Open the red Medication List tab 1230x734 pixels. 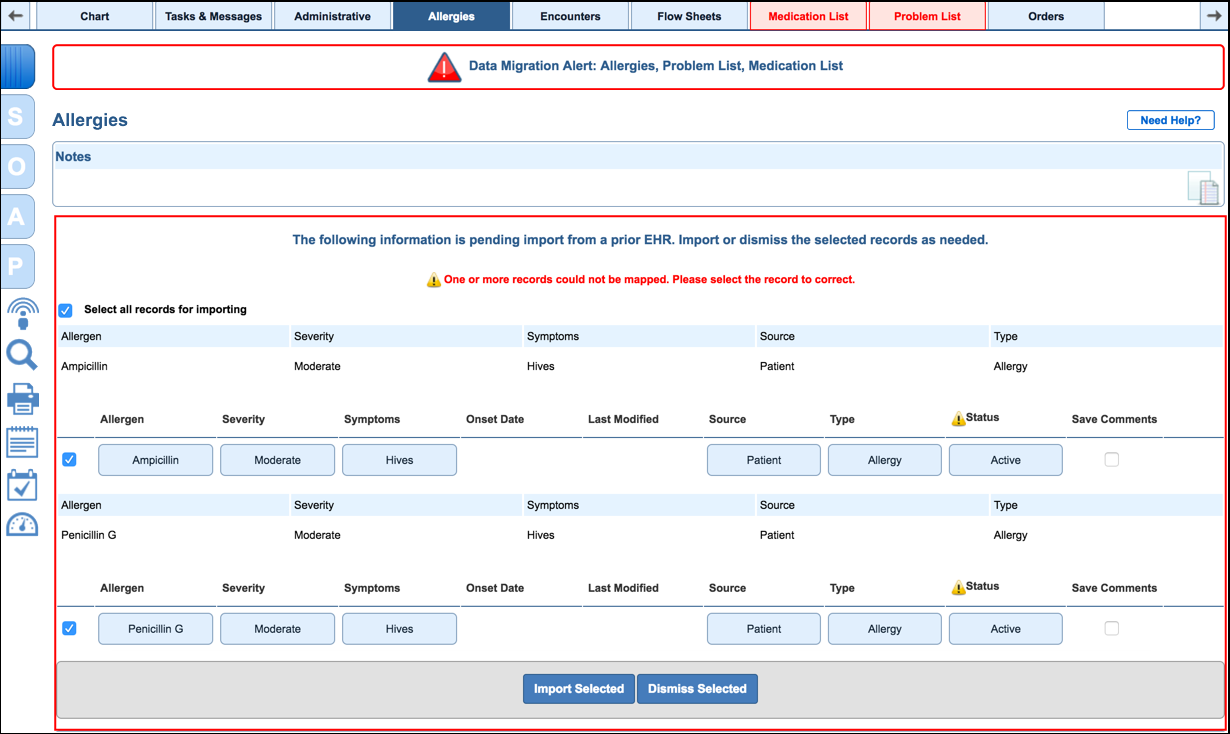click(809, 16)
